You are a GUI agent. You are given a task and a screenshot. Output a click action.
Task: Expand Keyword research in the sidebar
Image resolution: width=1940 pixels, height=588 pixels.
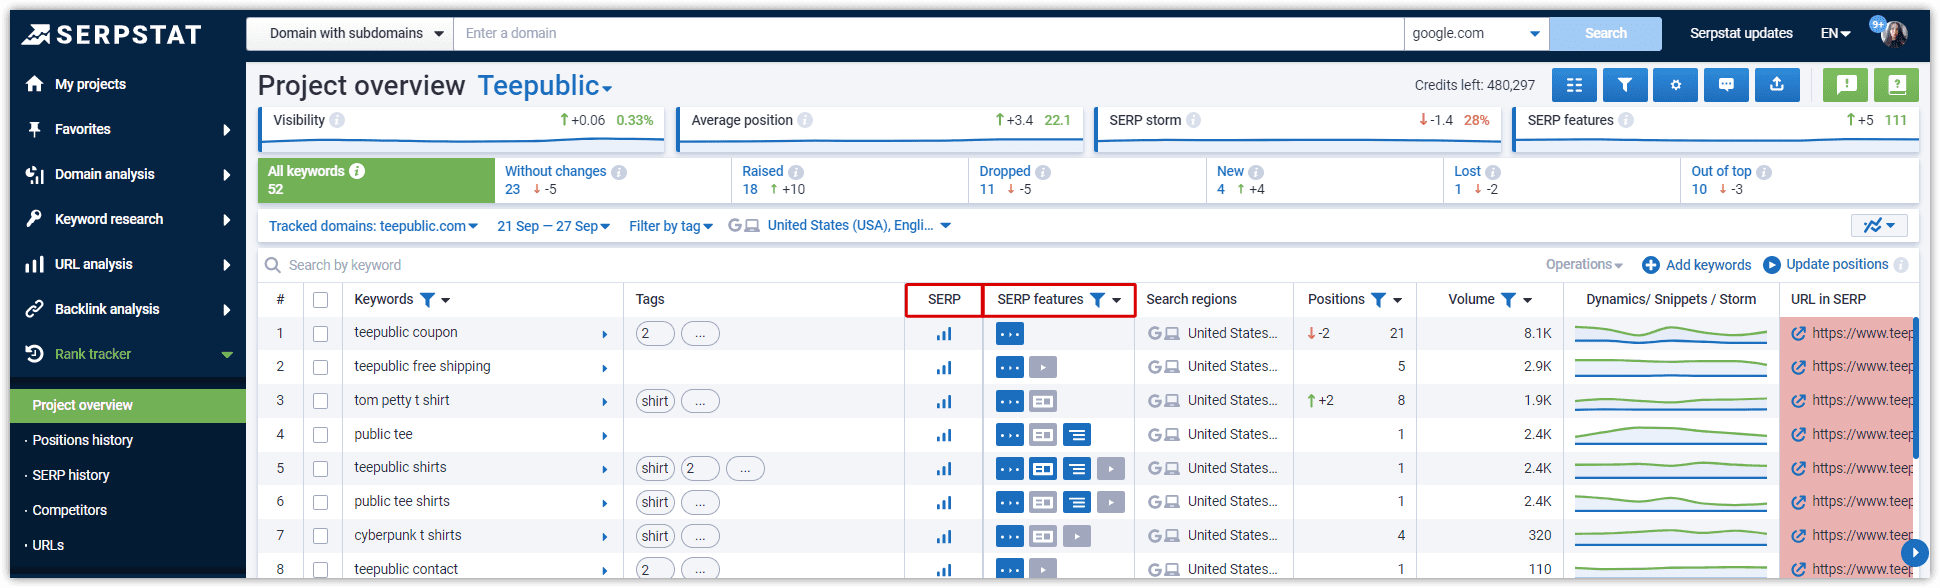[128, 220]
